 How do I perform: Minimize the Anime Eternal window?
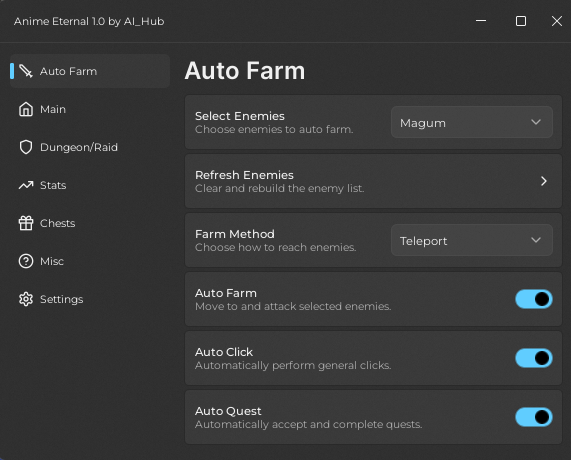pos(481,21)
